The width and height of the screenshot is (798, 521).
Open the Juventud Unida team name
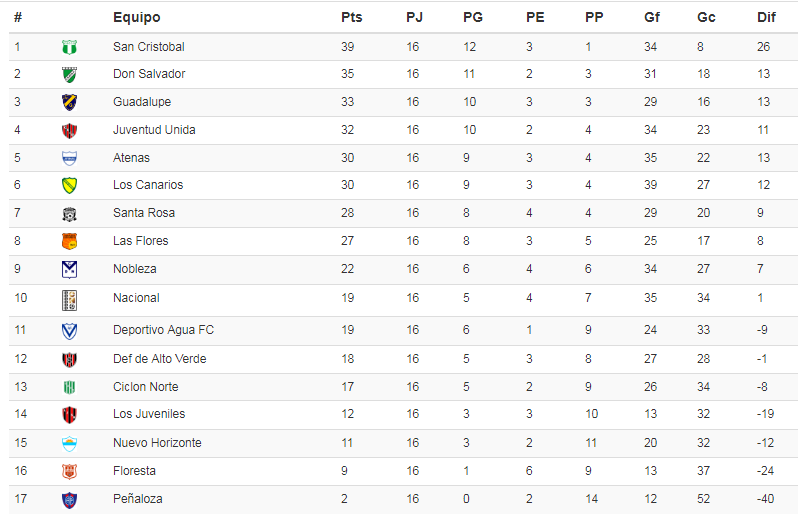154,130
